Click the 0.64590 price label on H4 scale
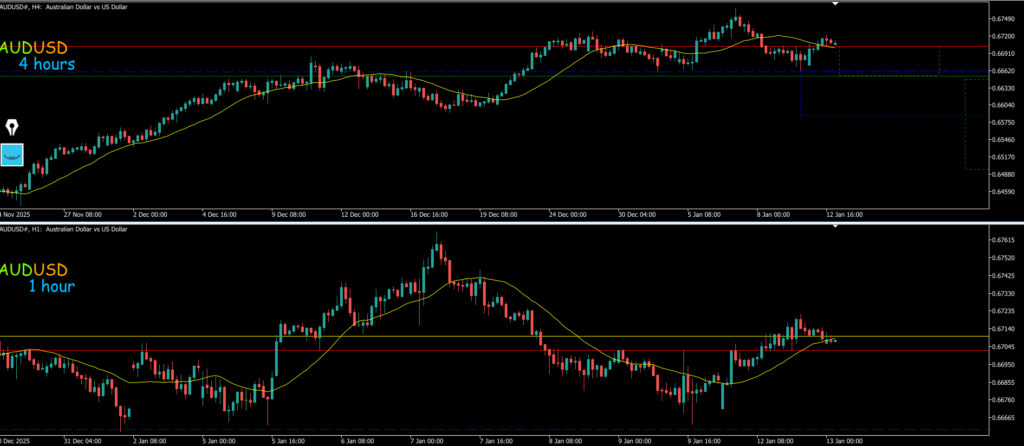1024x446 pixels. point(1002,192)
